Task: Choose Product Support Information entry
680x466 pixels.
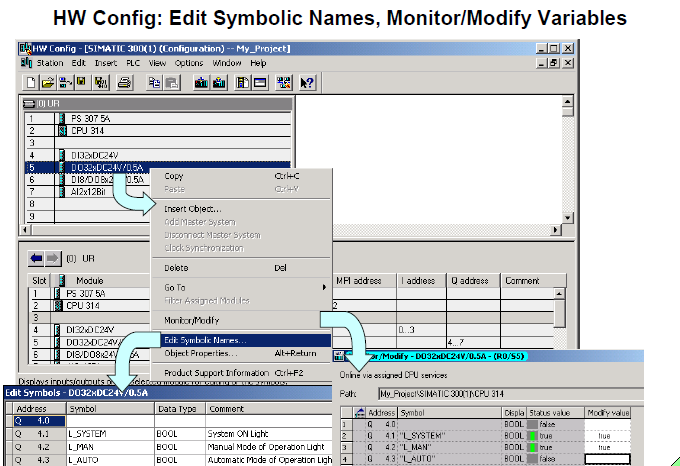Action: point(241,373)
